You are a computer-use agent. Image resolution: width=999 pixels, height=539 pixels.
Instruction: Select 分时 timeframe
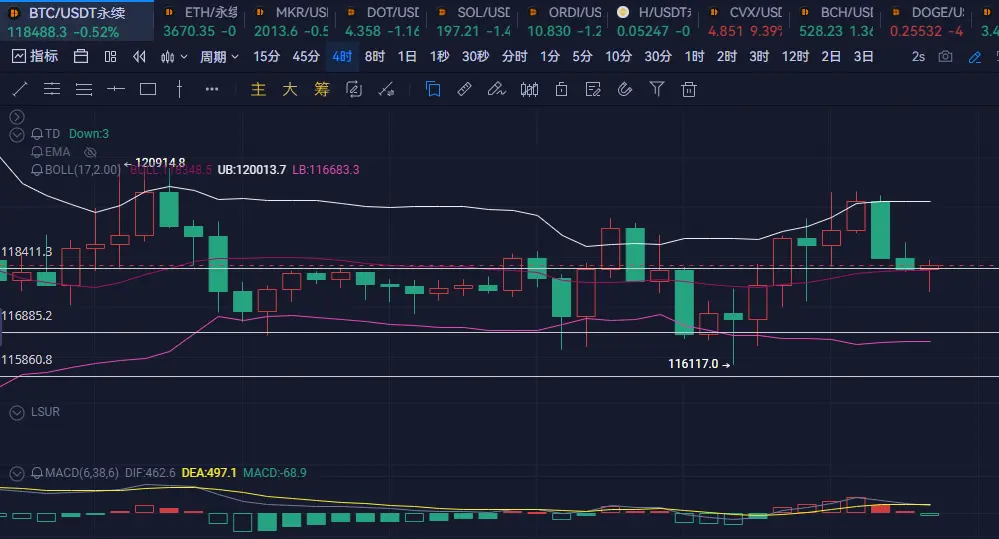514,57
